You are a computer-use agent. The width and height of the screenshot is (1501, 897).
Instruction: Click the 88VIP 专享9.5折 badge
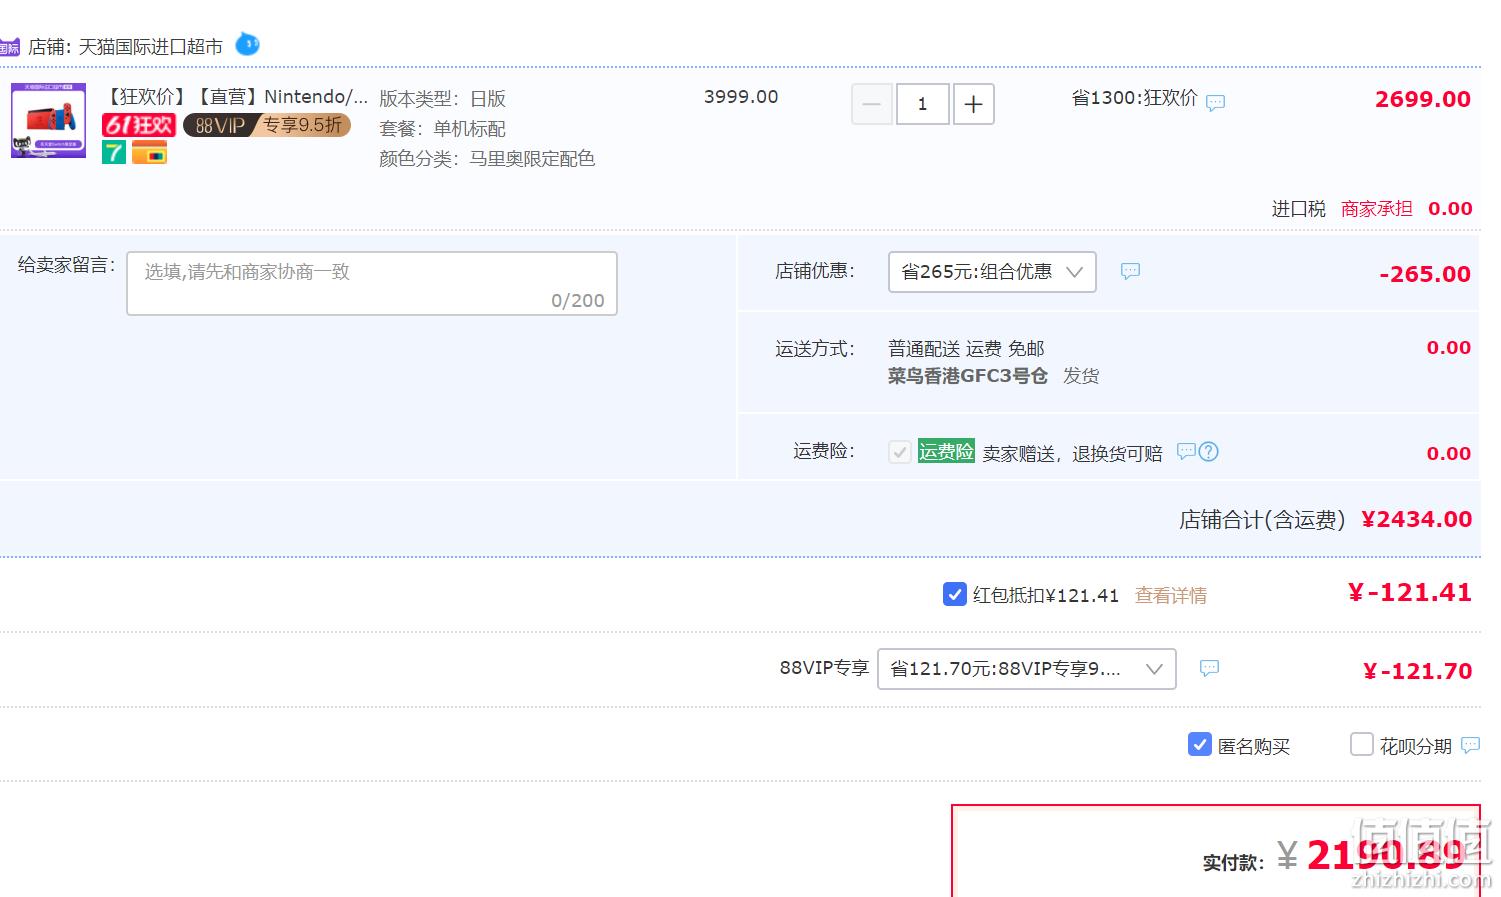(266, 125)
